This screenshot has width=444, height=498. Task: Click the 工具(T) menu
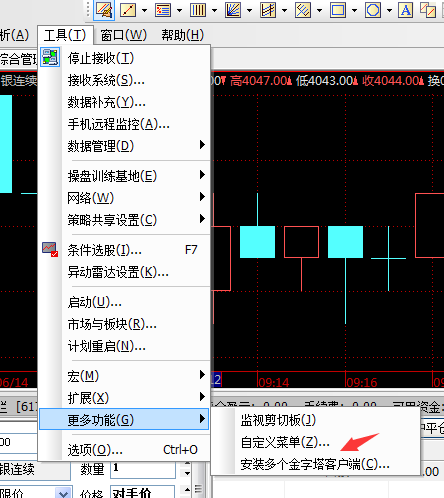click(65, 35)
